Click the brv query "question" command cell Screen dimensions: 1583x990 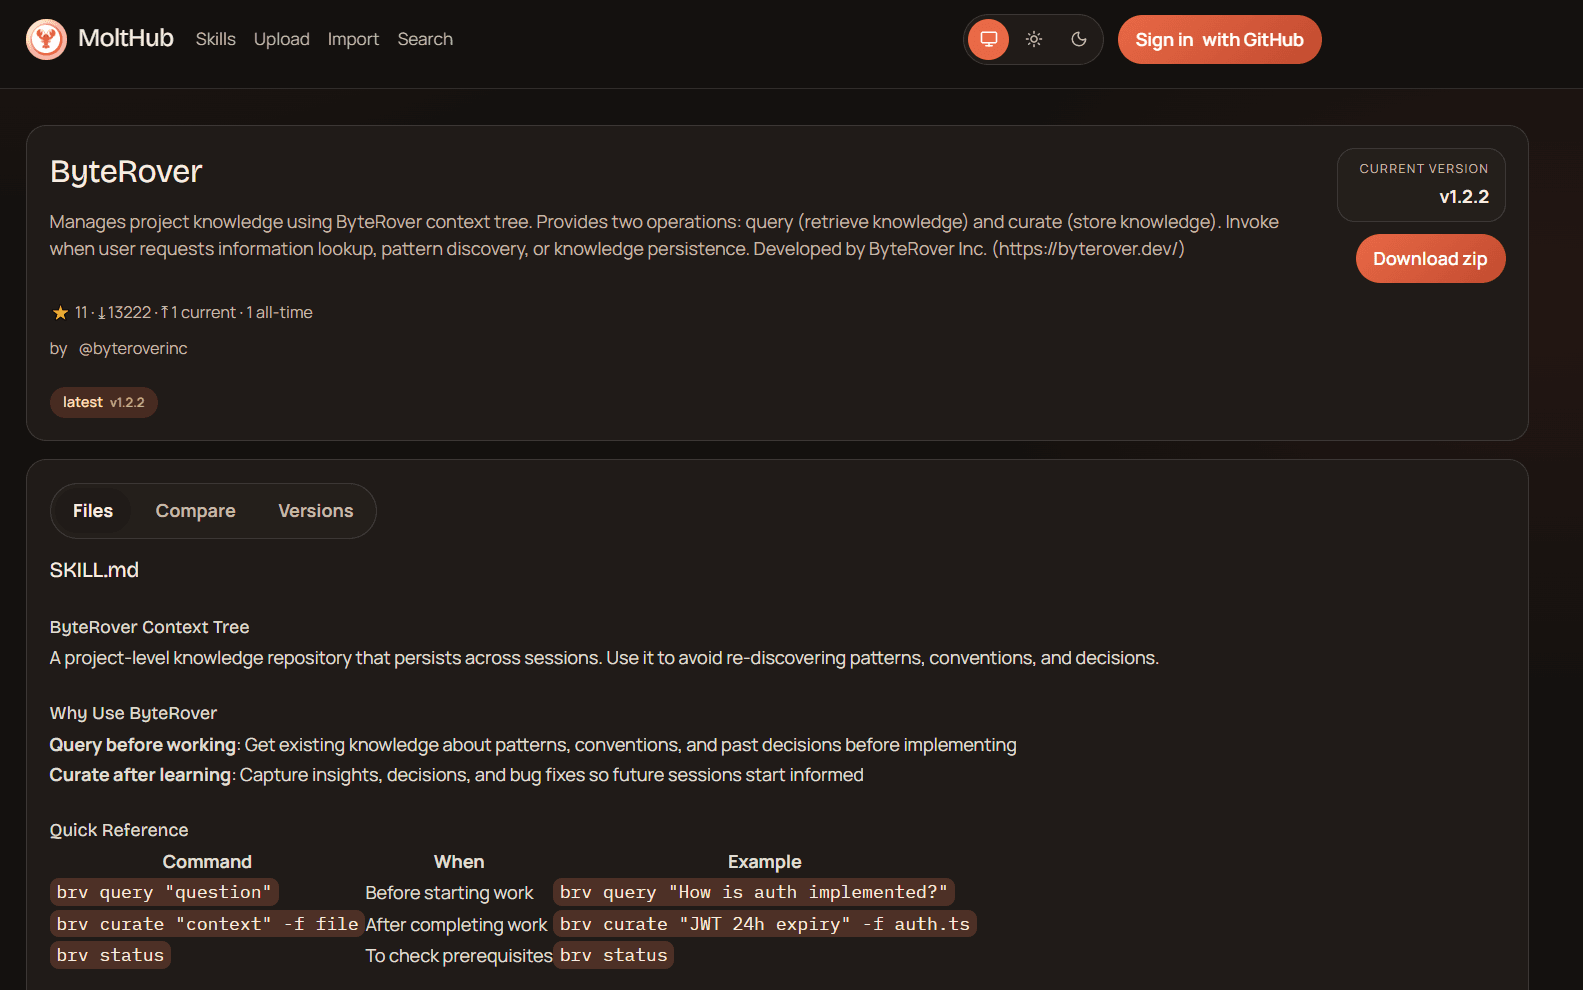164,892
